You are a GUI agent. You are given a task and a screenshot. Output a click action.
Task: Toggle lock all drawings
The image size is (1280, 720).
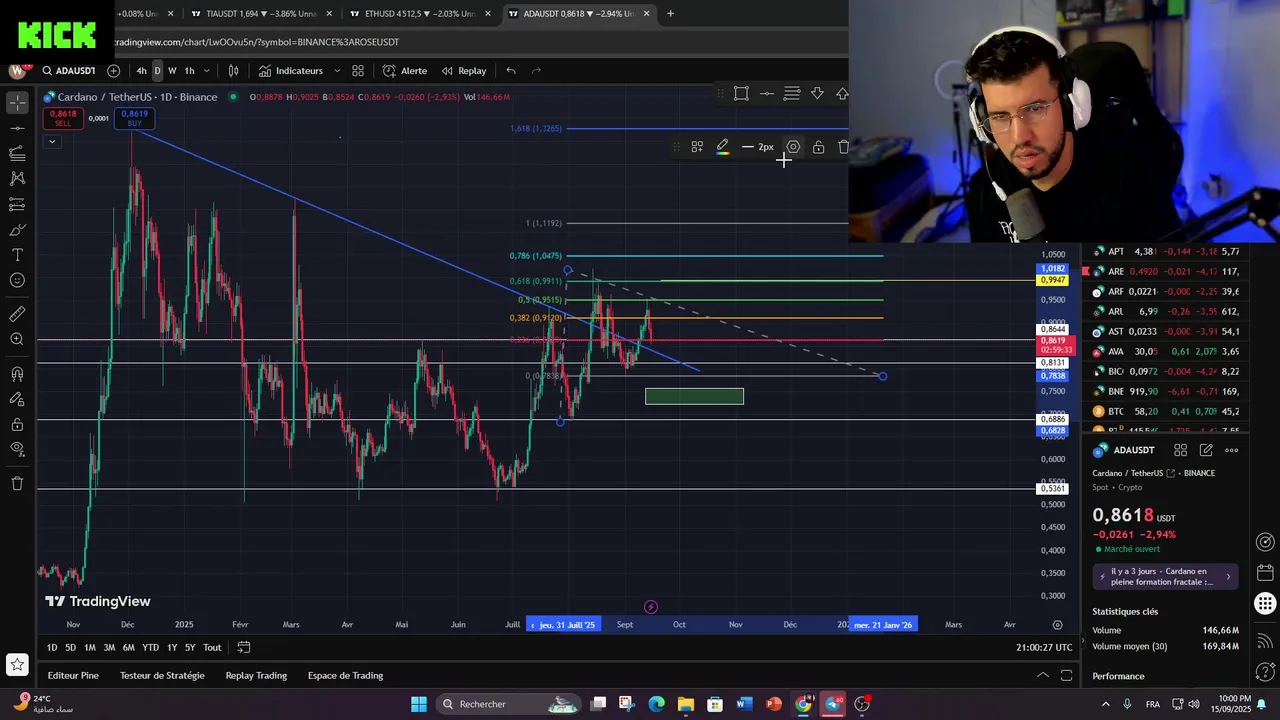(x=17, y=424)
